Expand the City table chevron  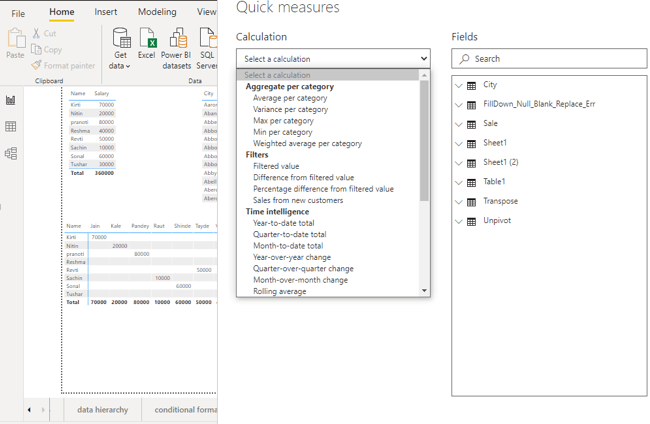[458, 86]
